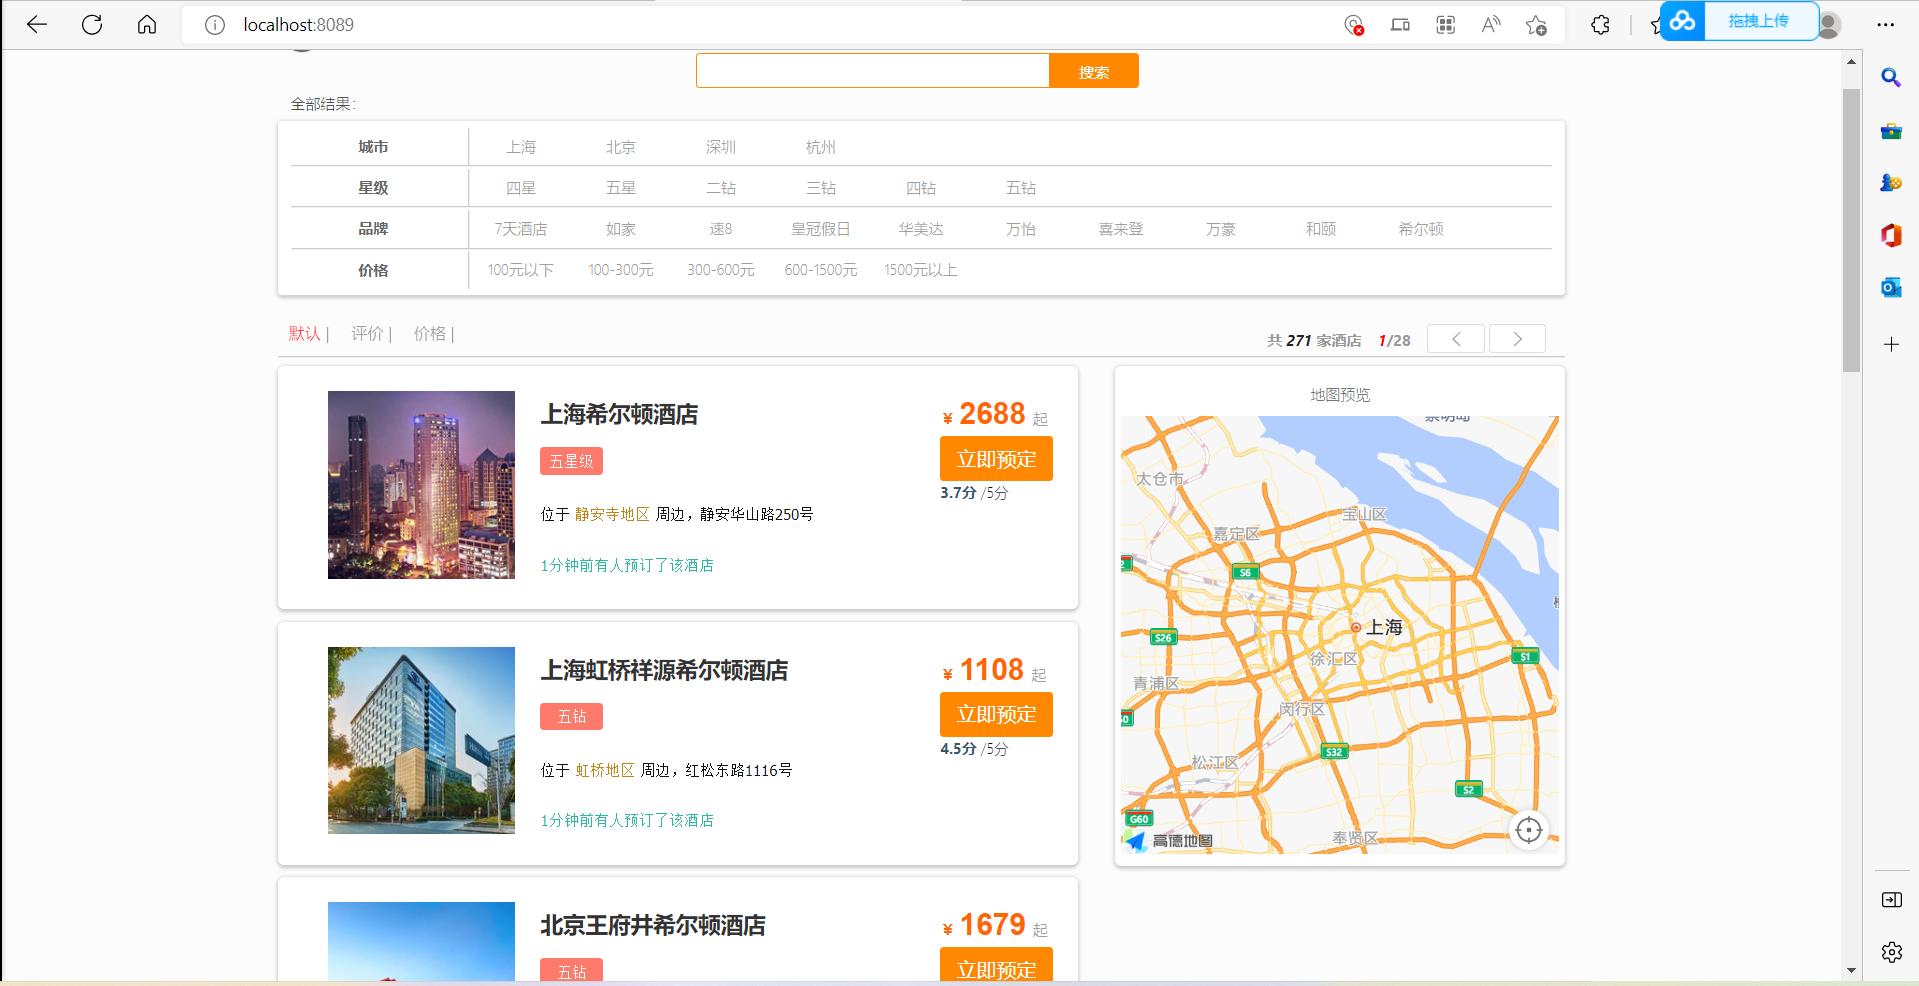The image size is (1919, 986).
Task: Book 上海希尔顿酒店 with 立即预定
Action: pos(996,459)
